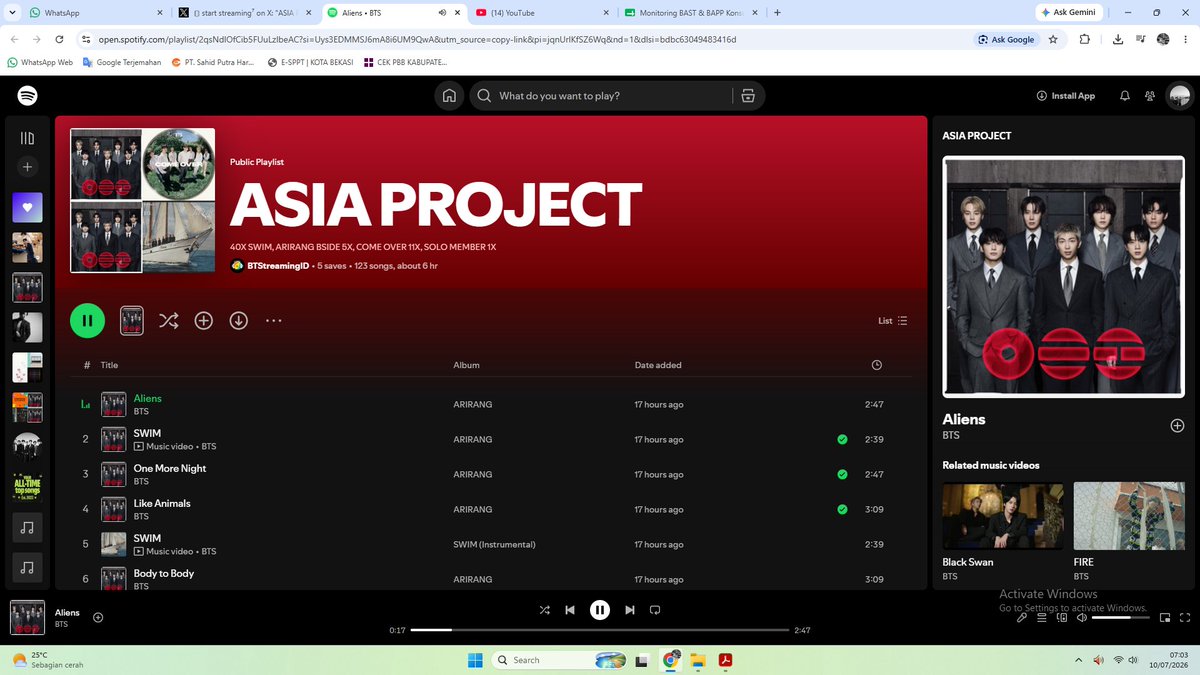The width and height of the screenshot is (1200, 675).
Task: Pause the playlist with the green button
Action: pyautogui.click(x=88, y=320)
